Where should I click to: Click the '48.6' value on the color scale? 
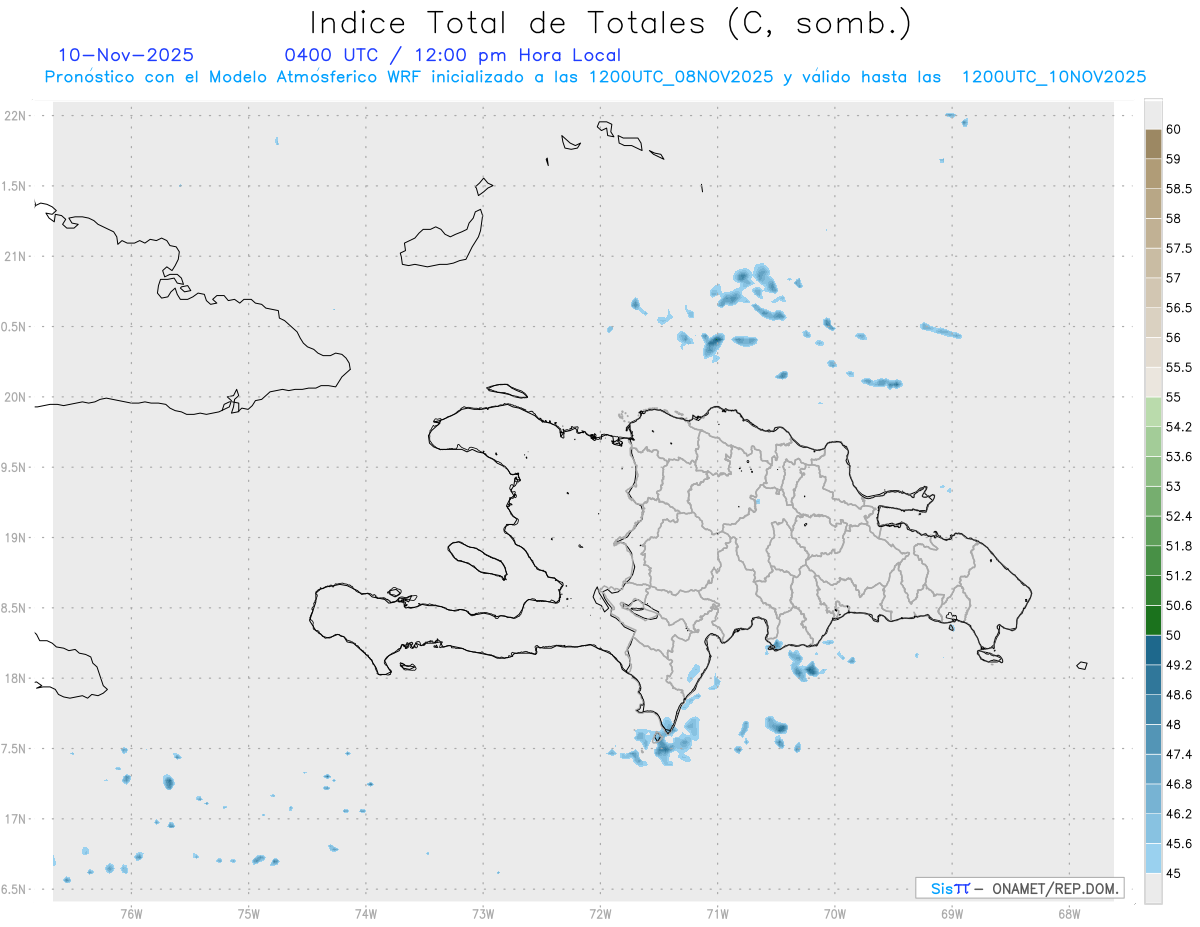coord(1179,694)
